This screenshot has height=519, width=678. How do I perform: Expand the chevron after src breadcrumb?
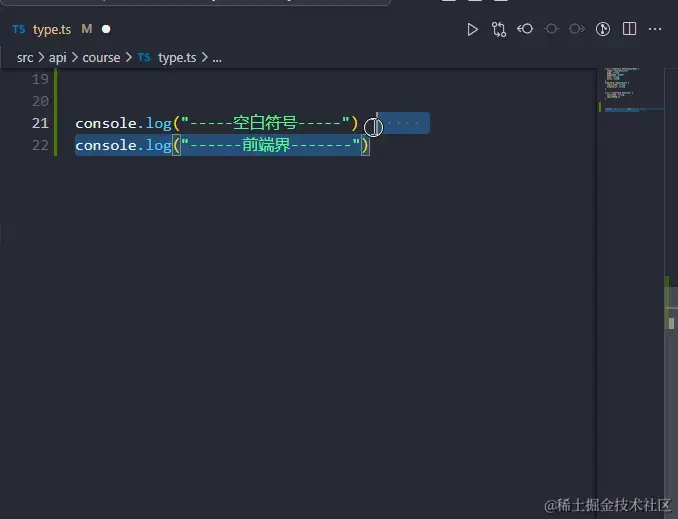tap(41, 58)
